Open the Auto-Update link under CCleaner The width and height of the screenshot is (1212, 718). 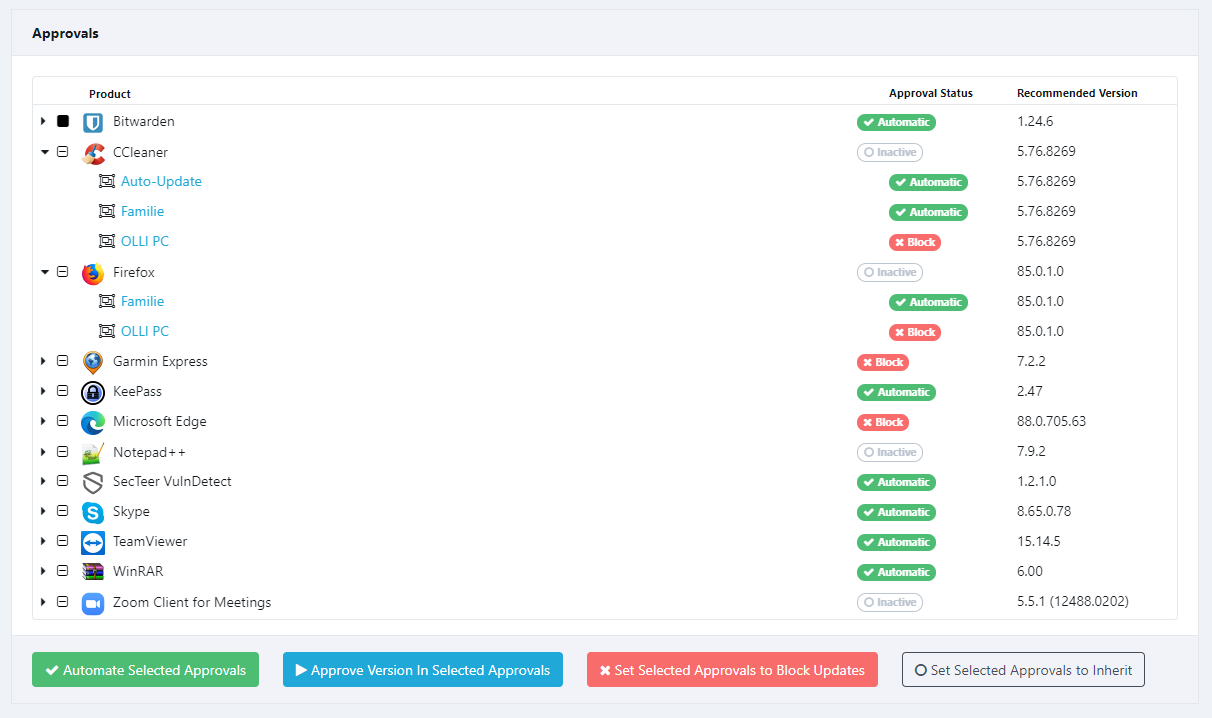(162, 182)
